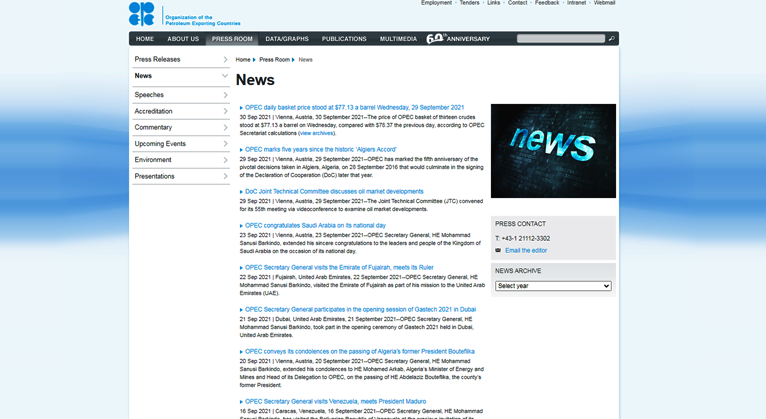
Task: Select Speeches in the sidebar
Action: point(149,95)
